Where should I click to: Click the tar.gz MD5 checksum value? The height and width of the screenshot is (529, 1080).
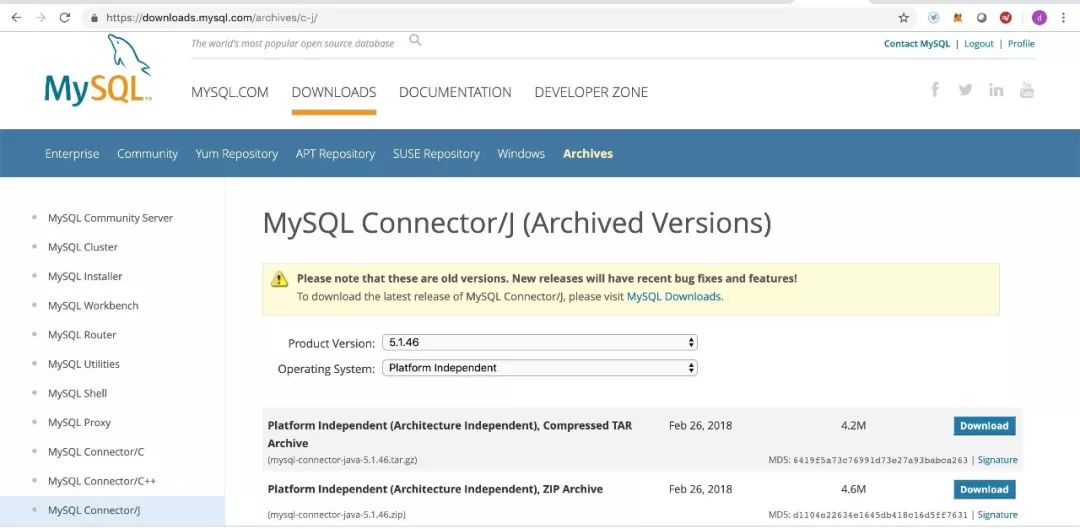click(880, 460)
